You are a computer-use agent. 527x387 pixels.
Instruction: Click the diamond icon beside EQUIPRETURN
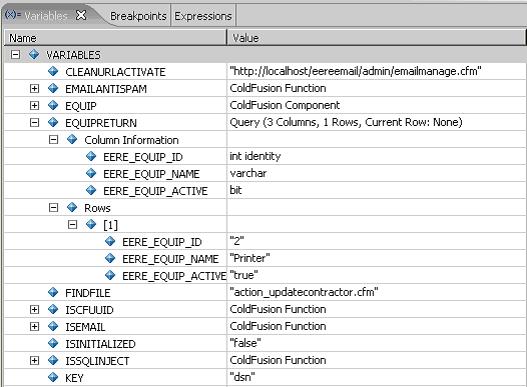(x=53, y=122)
